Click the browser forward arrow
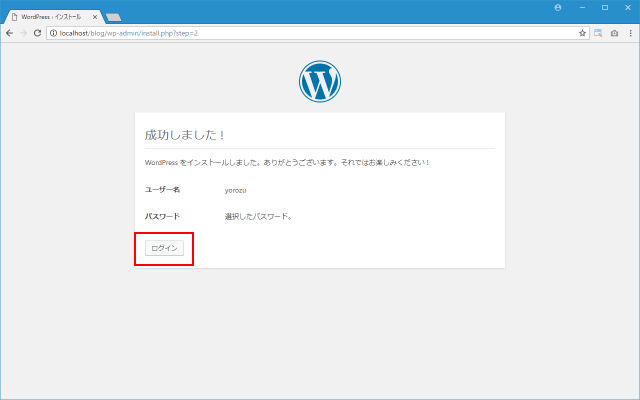640x400 pixels. [23, 33]
